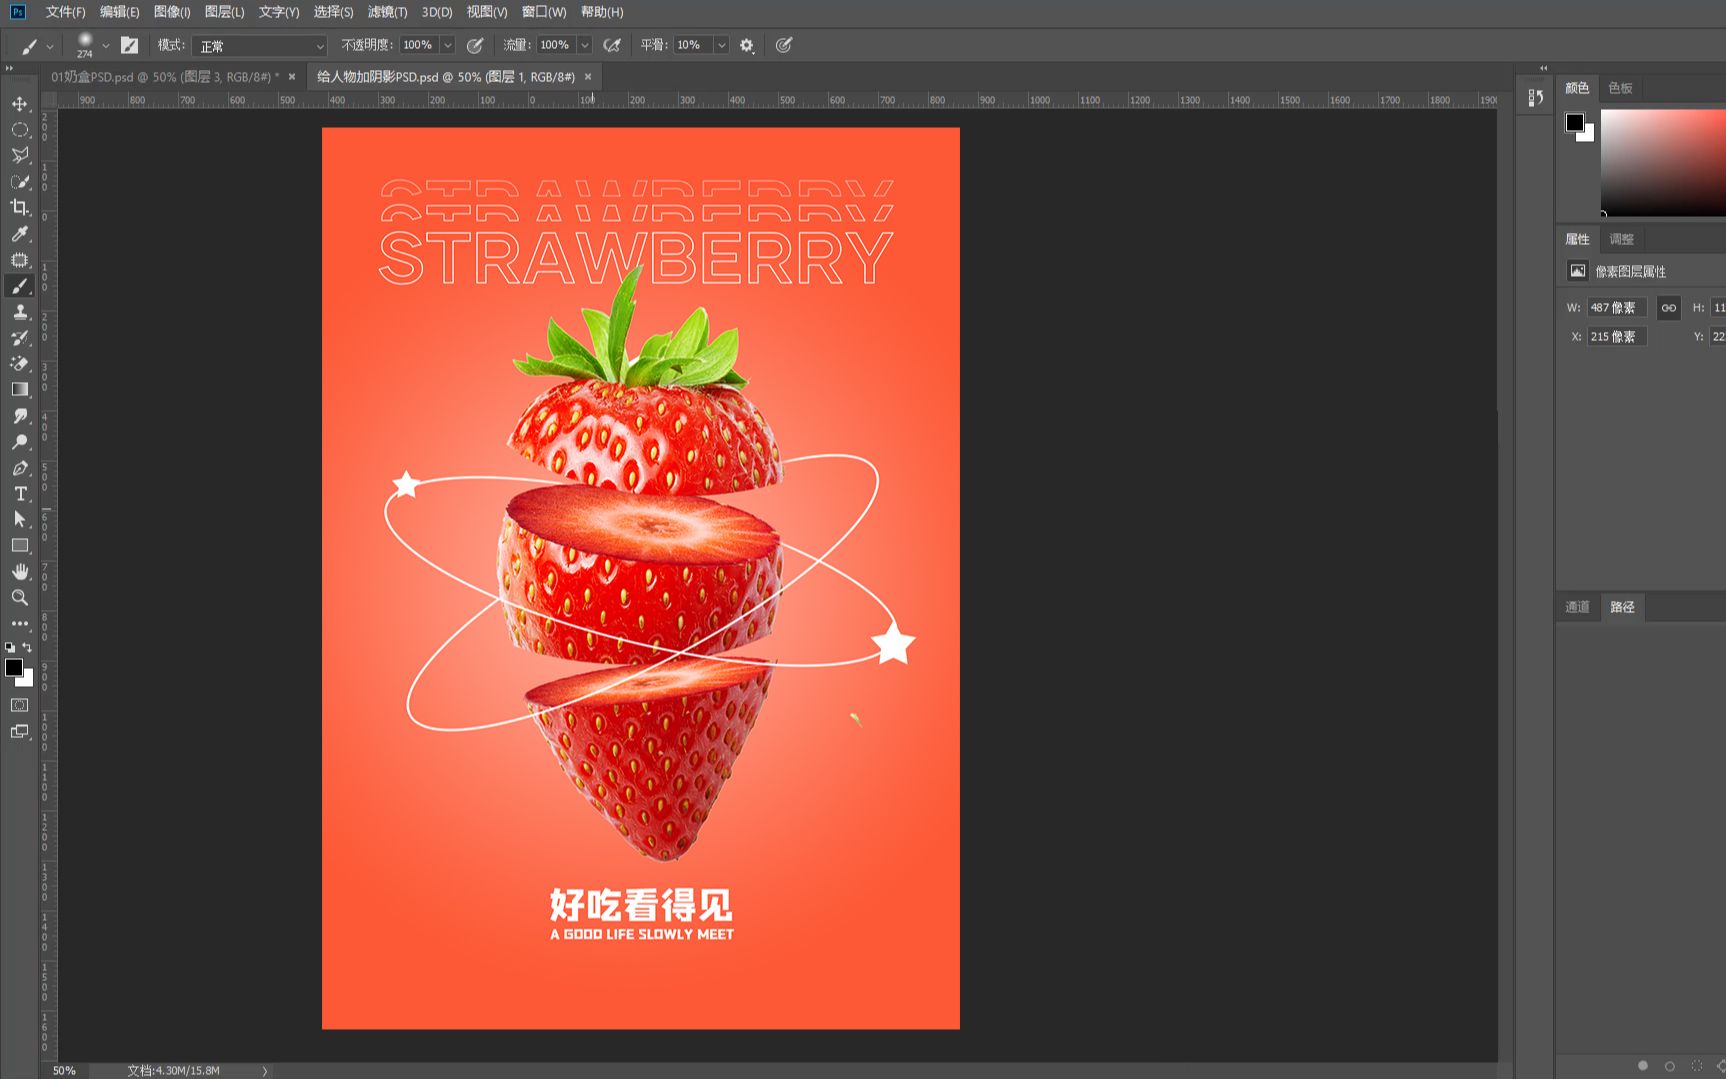1726x1079 pixels.
Task: Open the 窗口(W) menu
Action: click(544, 12)
